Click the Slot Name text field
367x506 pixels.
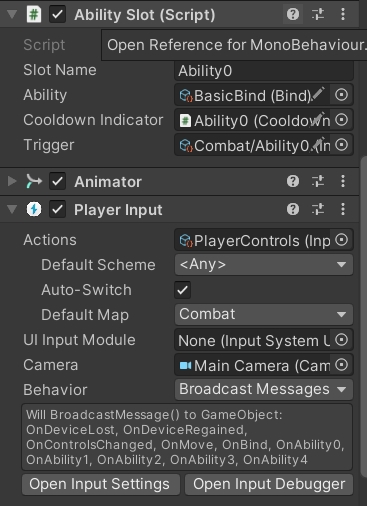(264, 71)
